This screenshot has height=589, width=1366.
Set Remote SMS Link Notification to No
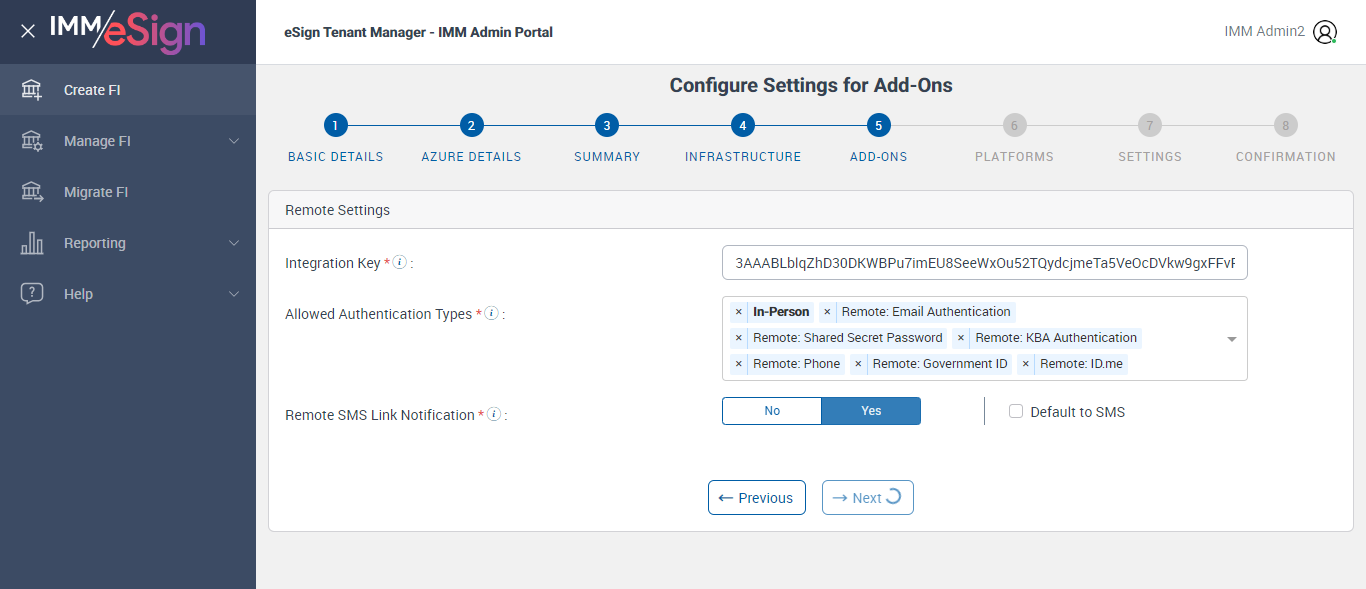(772, 411)
